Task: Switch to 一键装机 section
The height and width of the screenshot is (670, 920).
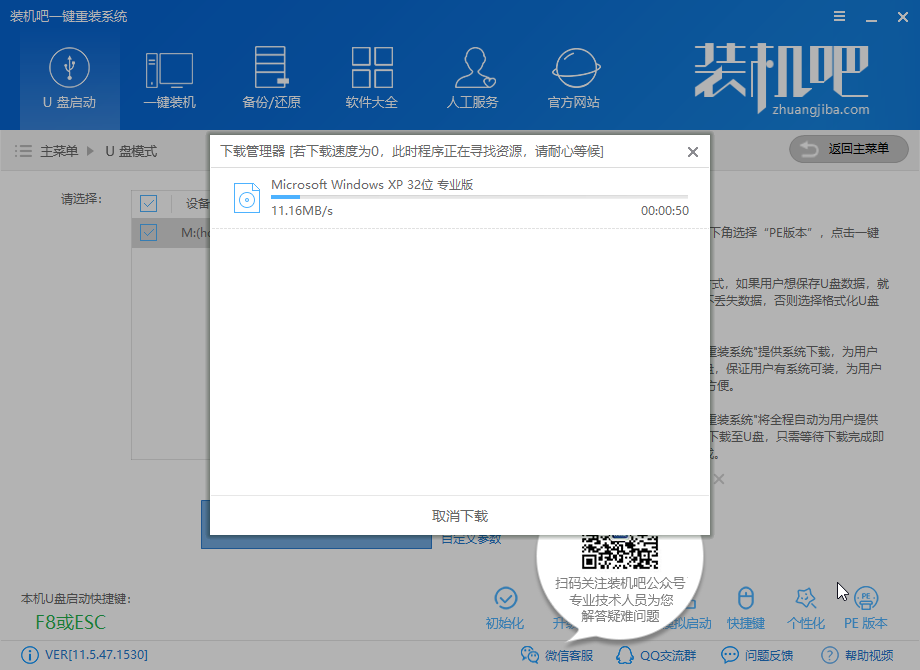Action: coord(169,78)
